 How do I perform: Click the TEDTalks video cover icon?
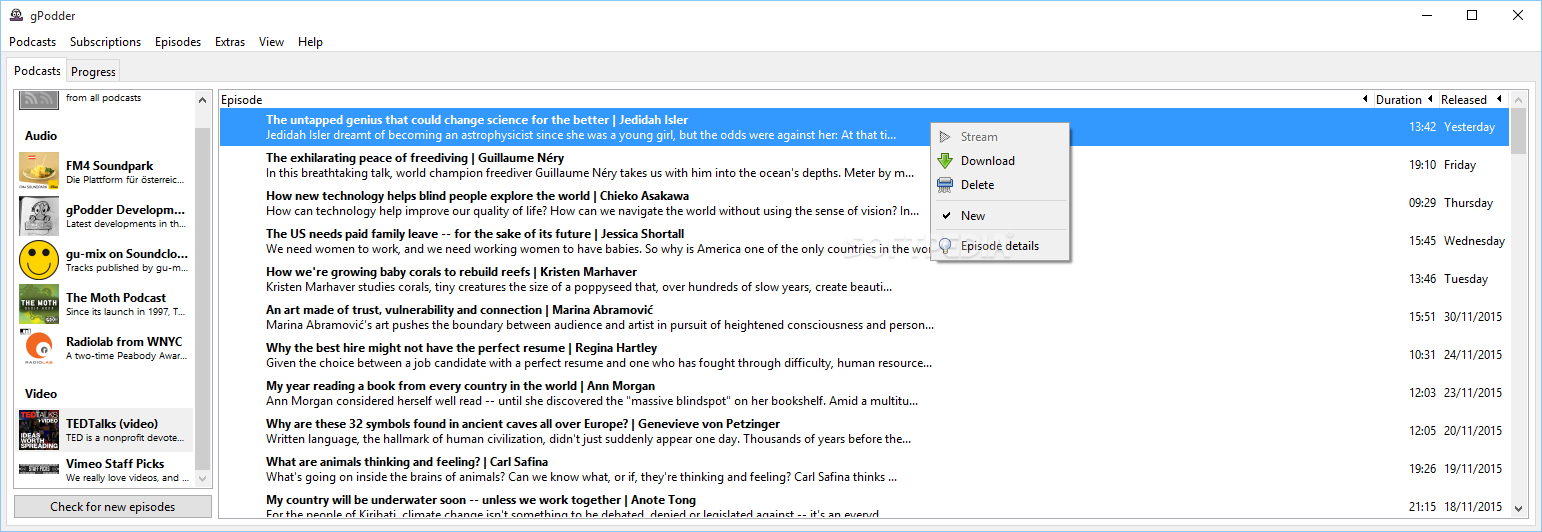pos(39,430)
